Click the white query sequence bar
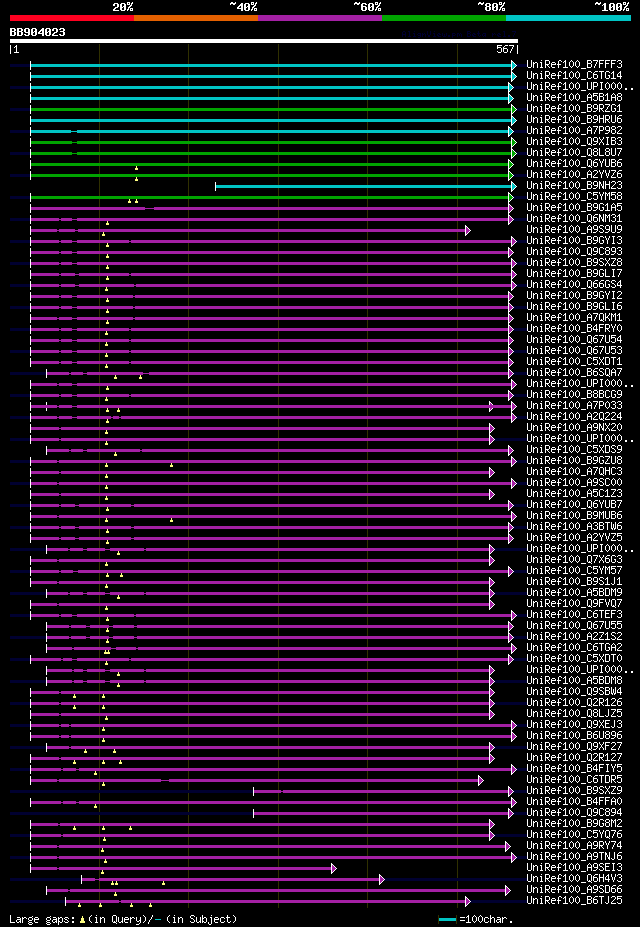Image resolution: width=640 pixels, height=927 pixels. click(264, 41)
